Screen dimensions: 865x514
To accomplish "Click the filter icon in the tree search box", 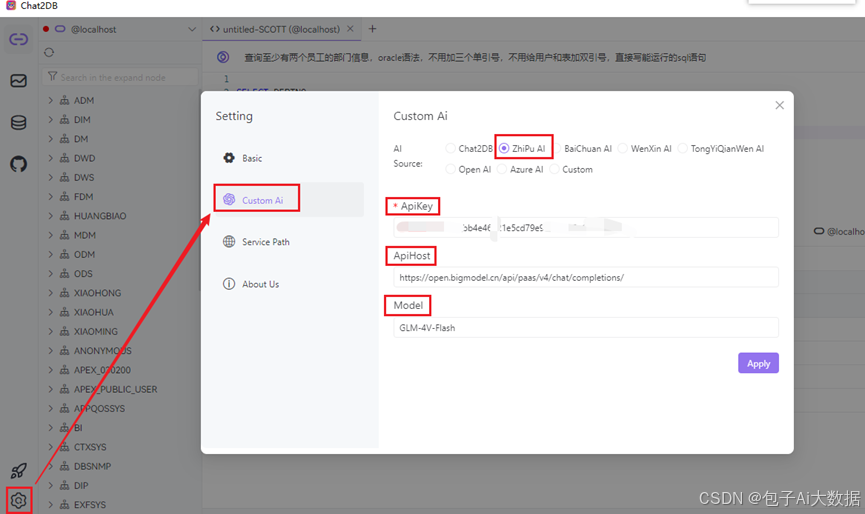I will click(x=52, y=77).
